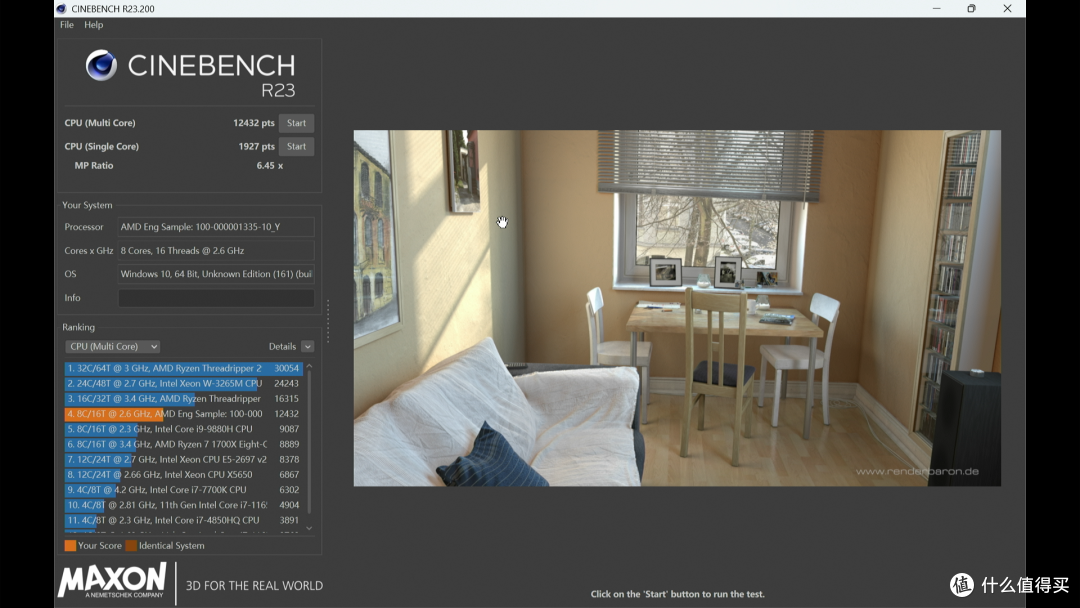This screenshot has height=608, width=1080.
Task: Select ranking row 1 AMD Ryzen Threadripper 2
Action: [183, 368]
